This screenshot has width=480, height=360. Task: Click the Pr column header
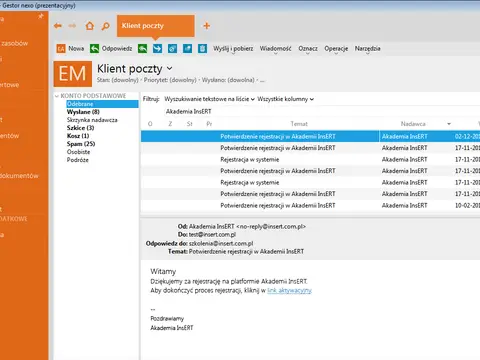pyautogui.click(x=209, y=124)
